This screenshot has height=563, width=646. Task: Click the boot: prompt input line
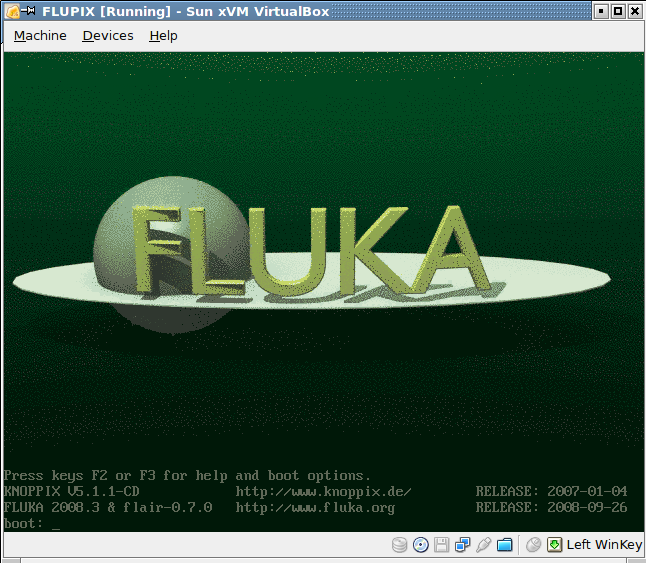point(32,524)
